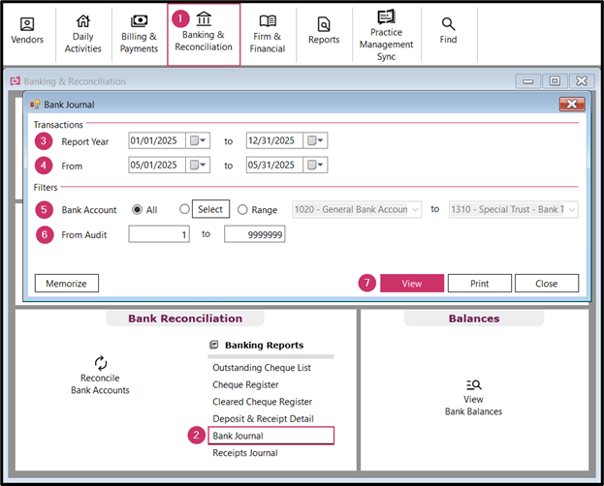Click the Print button

(480, 283)
